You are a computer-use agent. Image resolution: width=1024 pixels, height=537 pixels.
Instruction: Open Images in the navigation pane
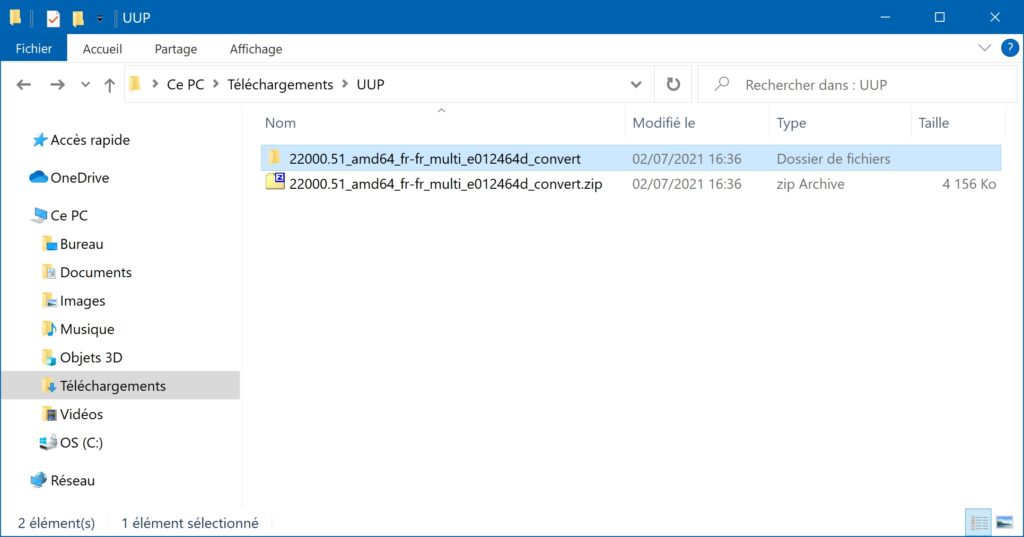[82, 301]
